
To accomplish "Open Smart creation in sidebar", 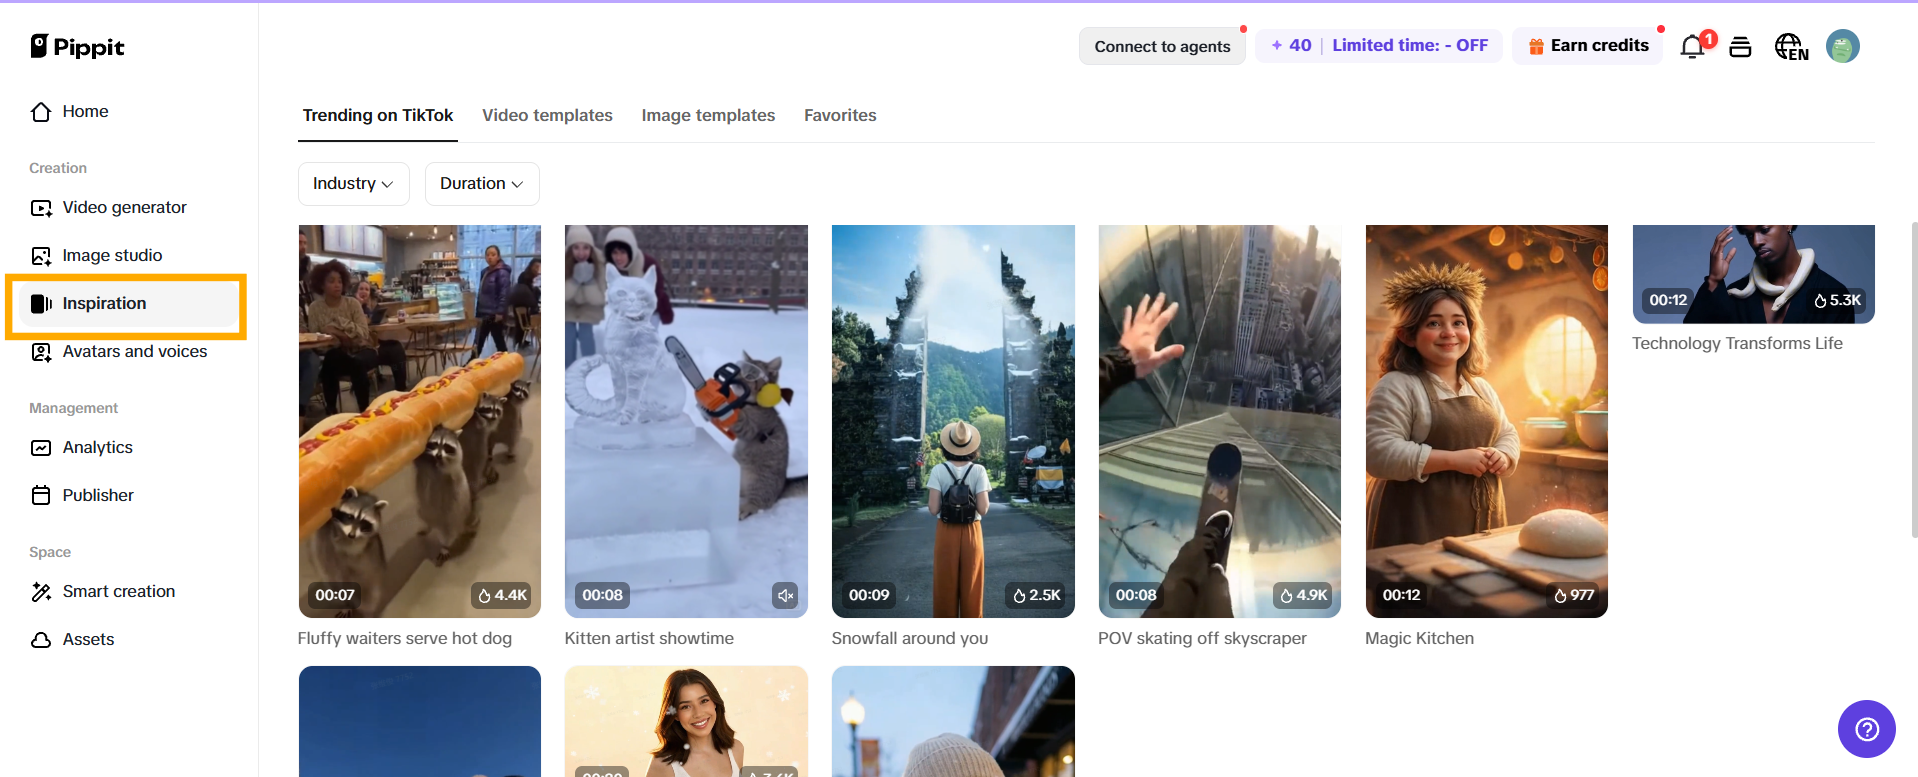I will coord(128,591).
